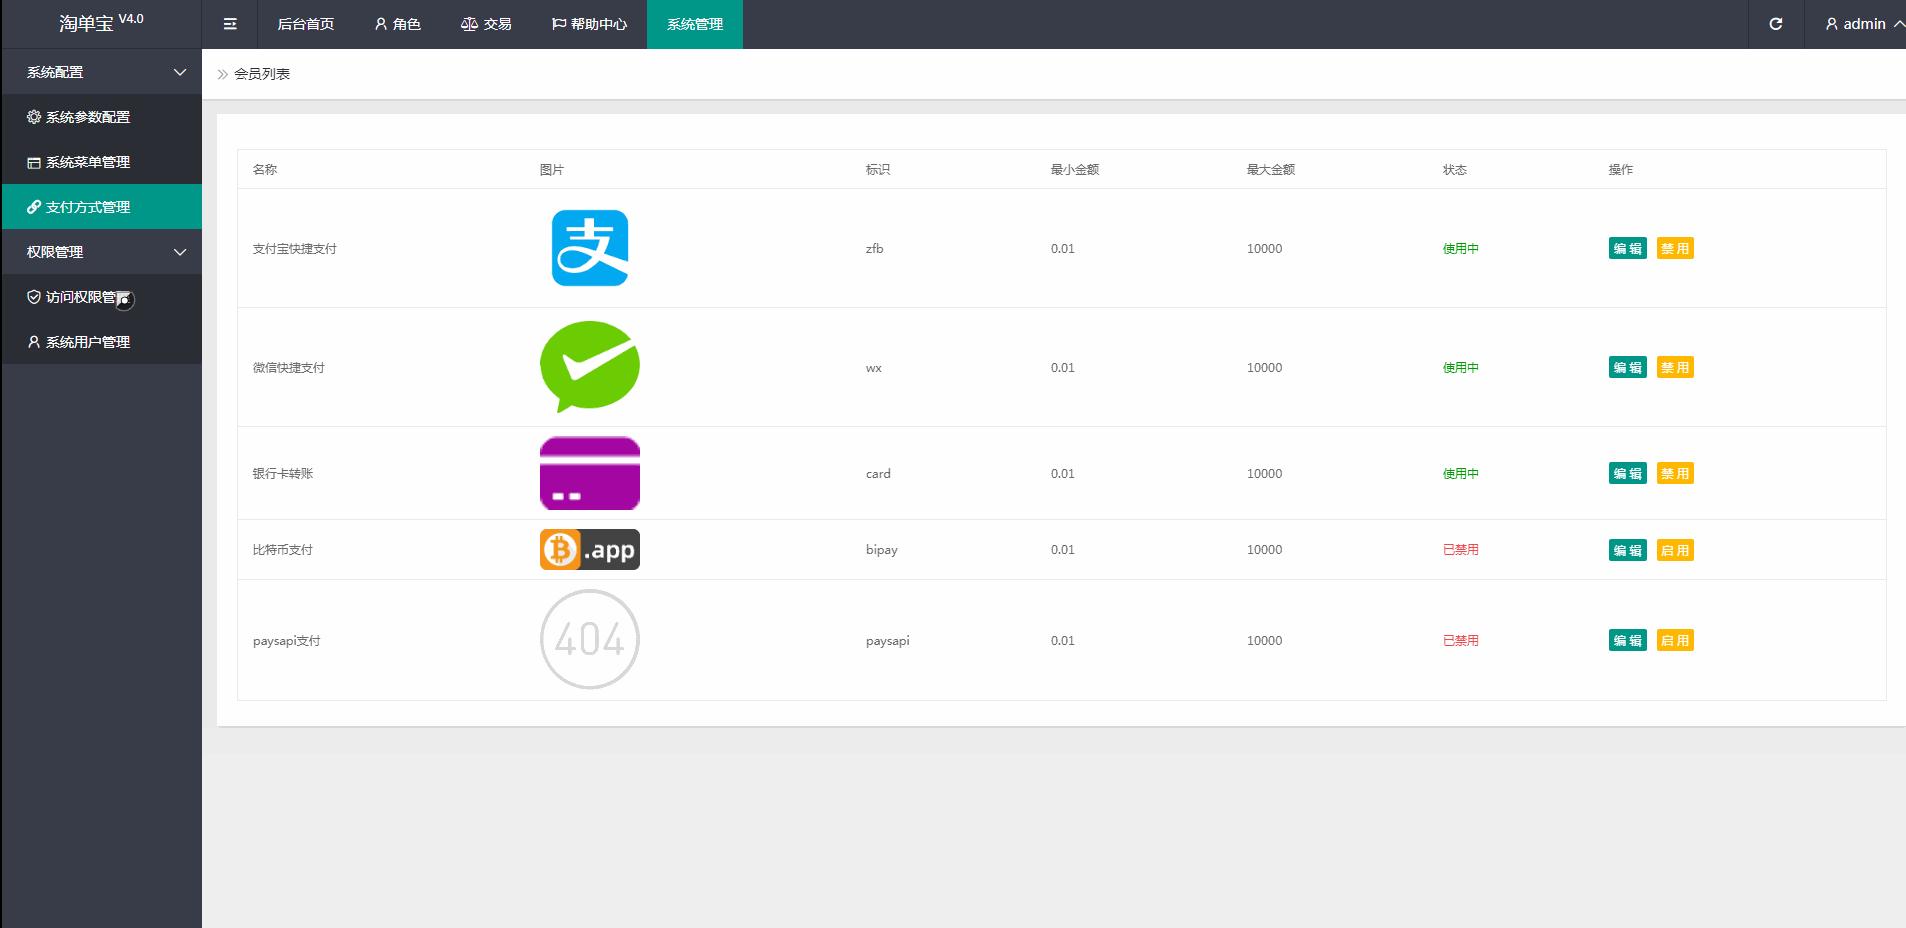This screenshot has width=1906, height=928.
Task: Select the 比特币支付 name cell
Action: click(283, 550)
